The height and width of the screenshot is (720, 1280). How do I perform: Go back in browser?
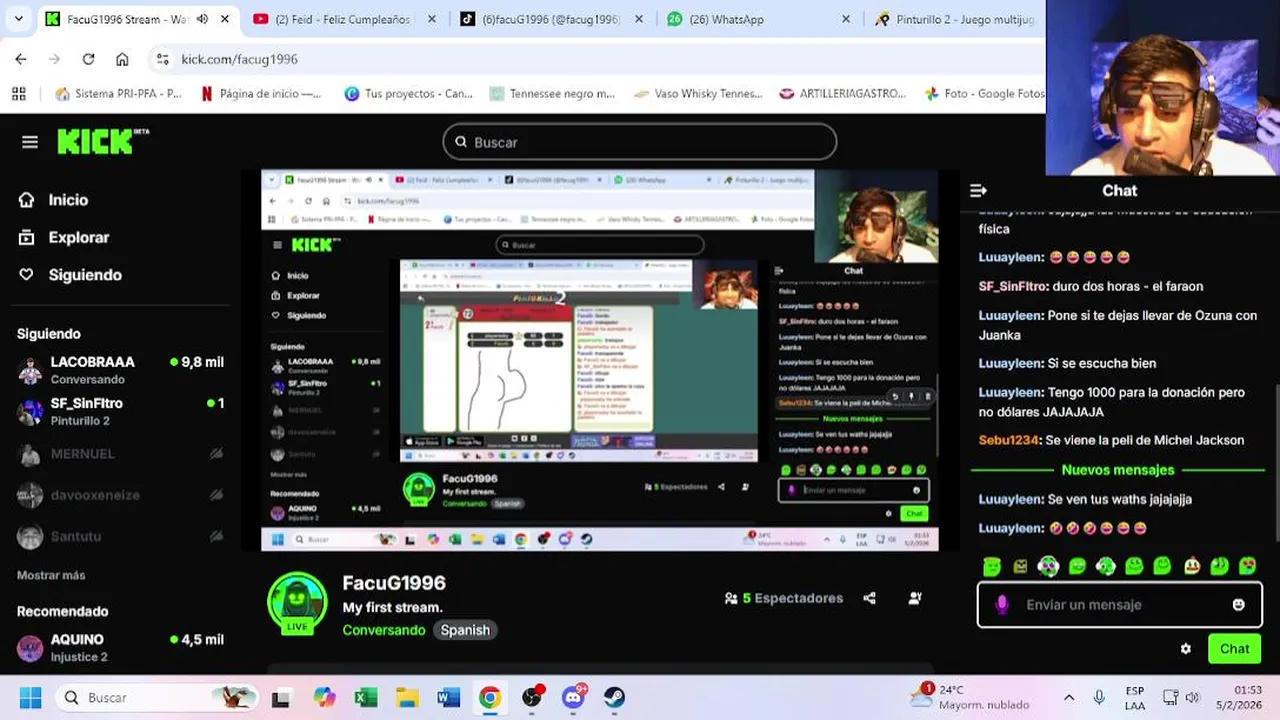[x=21, y=59]
